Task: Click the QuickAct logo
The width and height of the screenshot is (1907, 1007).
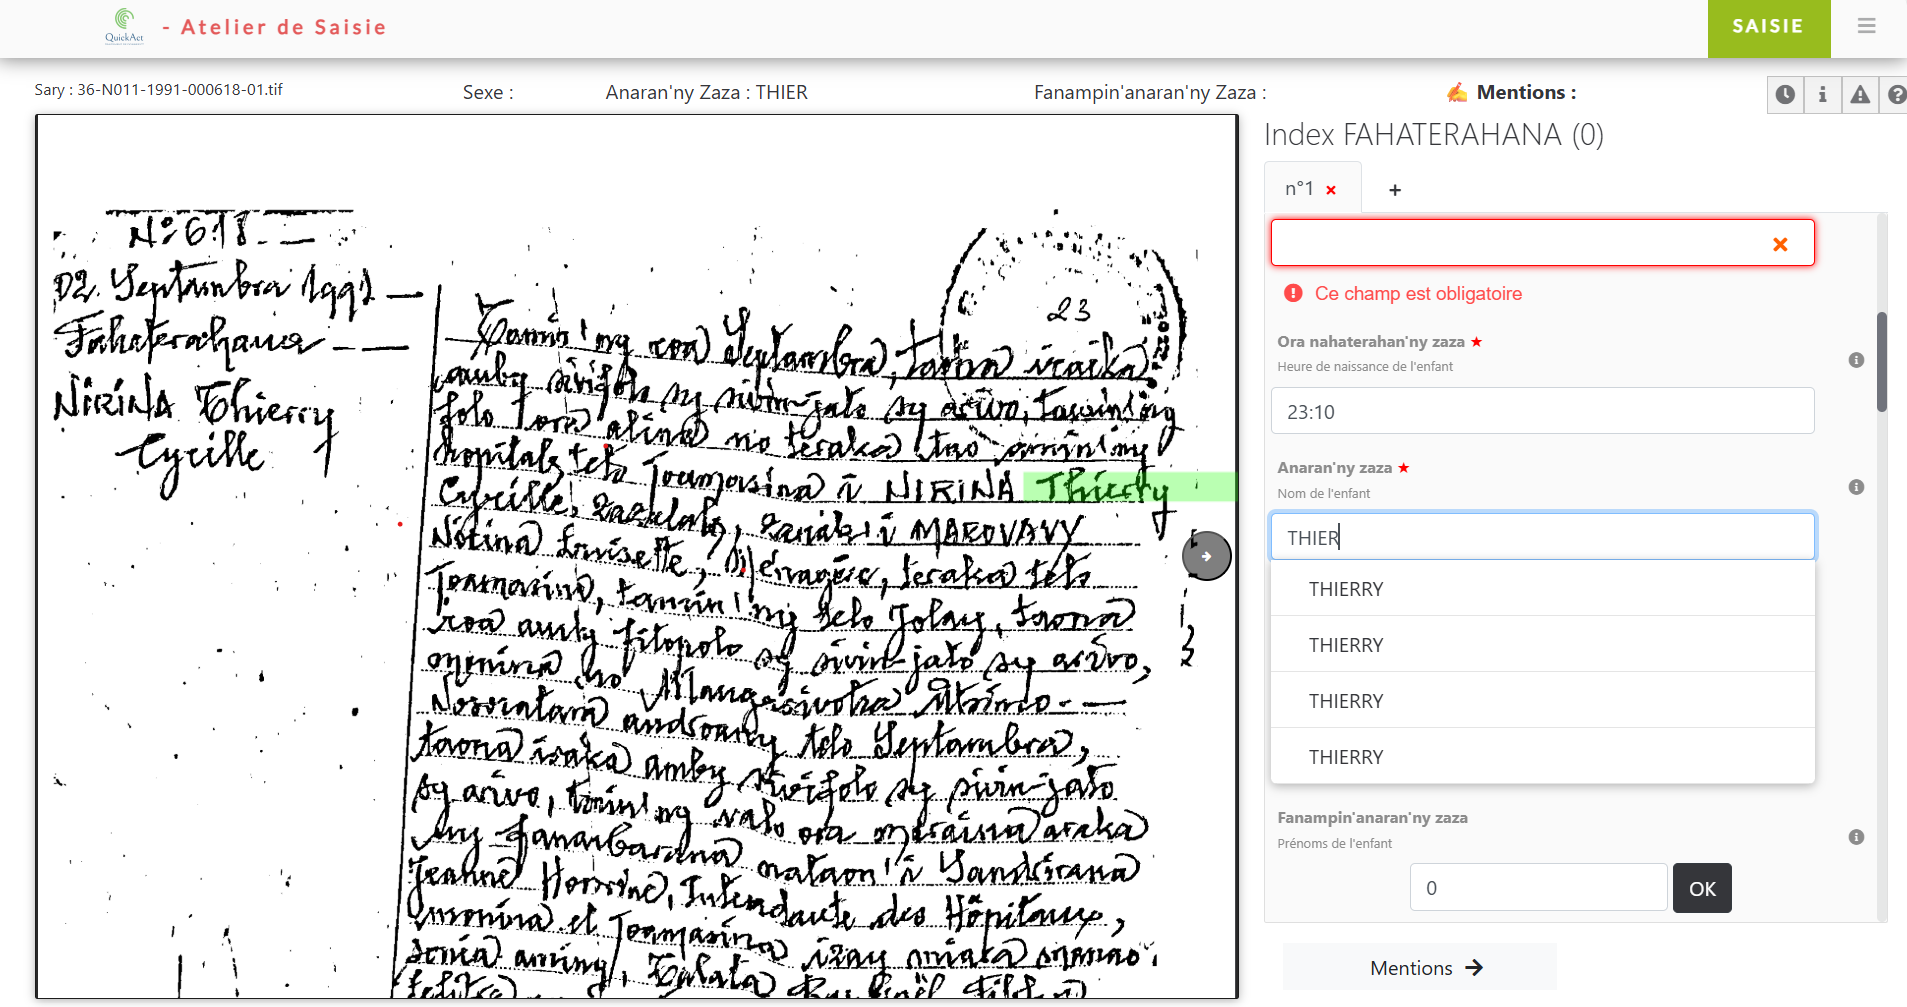Action: click(x=124, y=26)
